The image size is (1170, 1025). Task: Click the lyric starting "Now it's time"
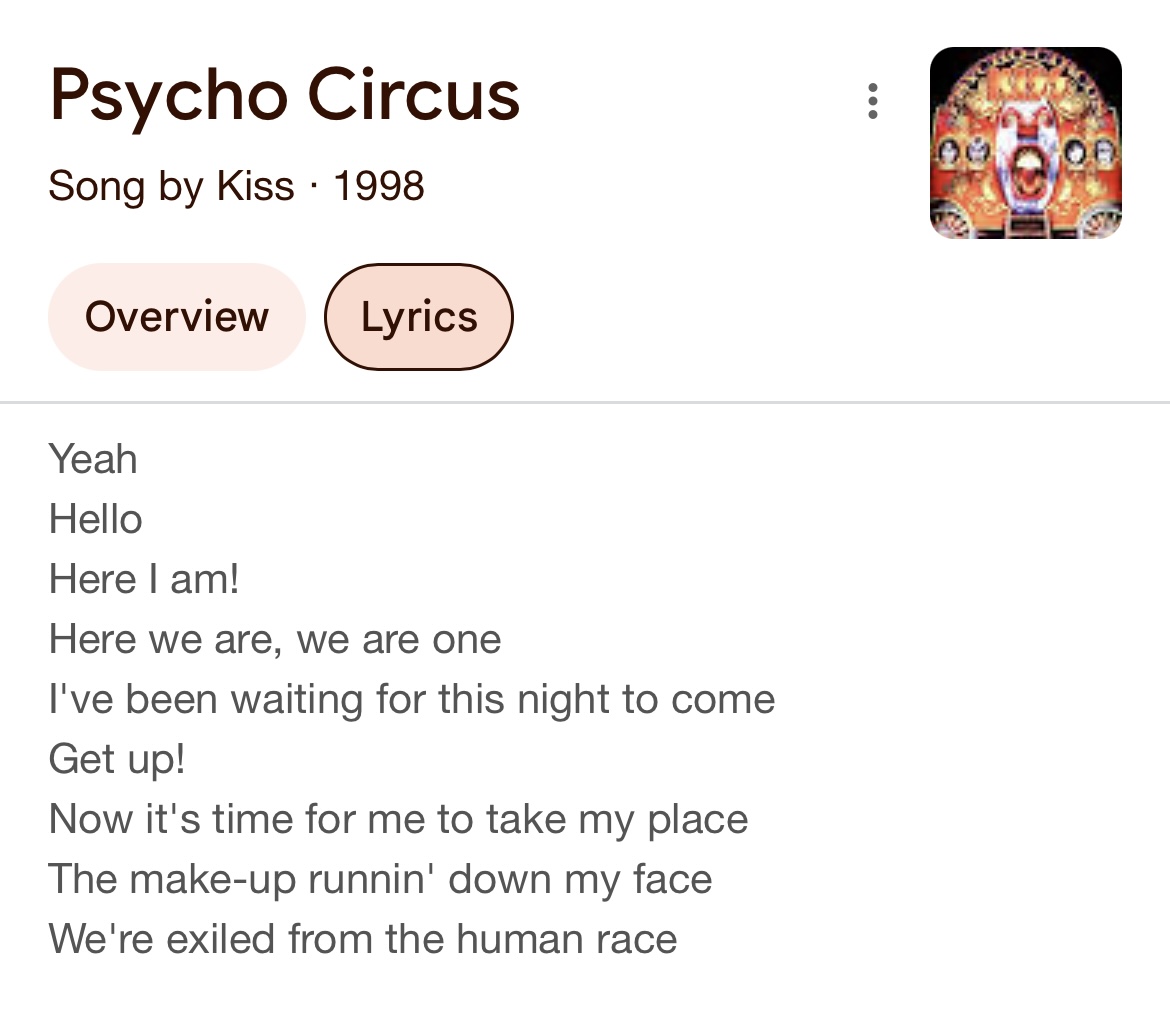click(398, 820)
